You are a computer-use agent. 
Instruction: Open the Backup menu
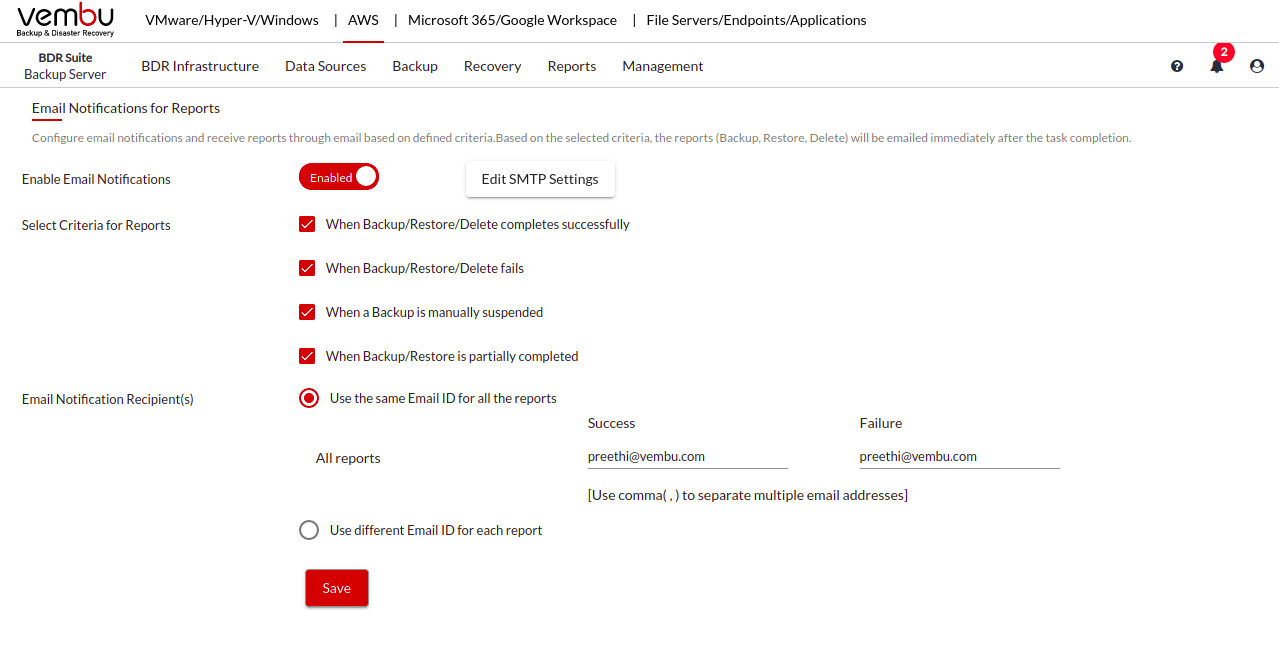(415, 66)
